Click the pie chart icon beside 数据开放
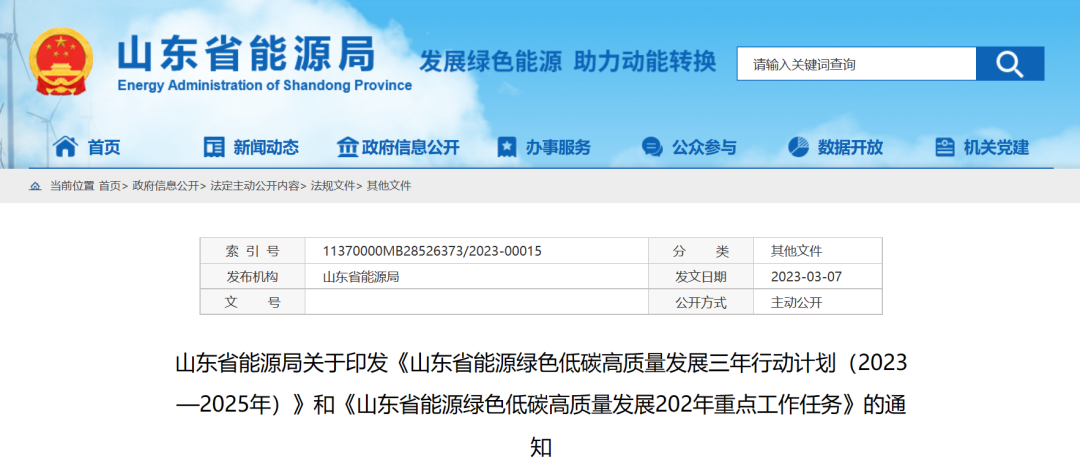The height and width of the screenshot is (463, 1080). [x=798, y=147]
